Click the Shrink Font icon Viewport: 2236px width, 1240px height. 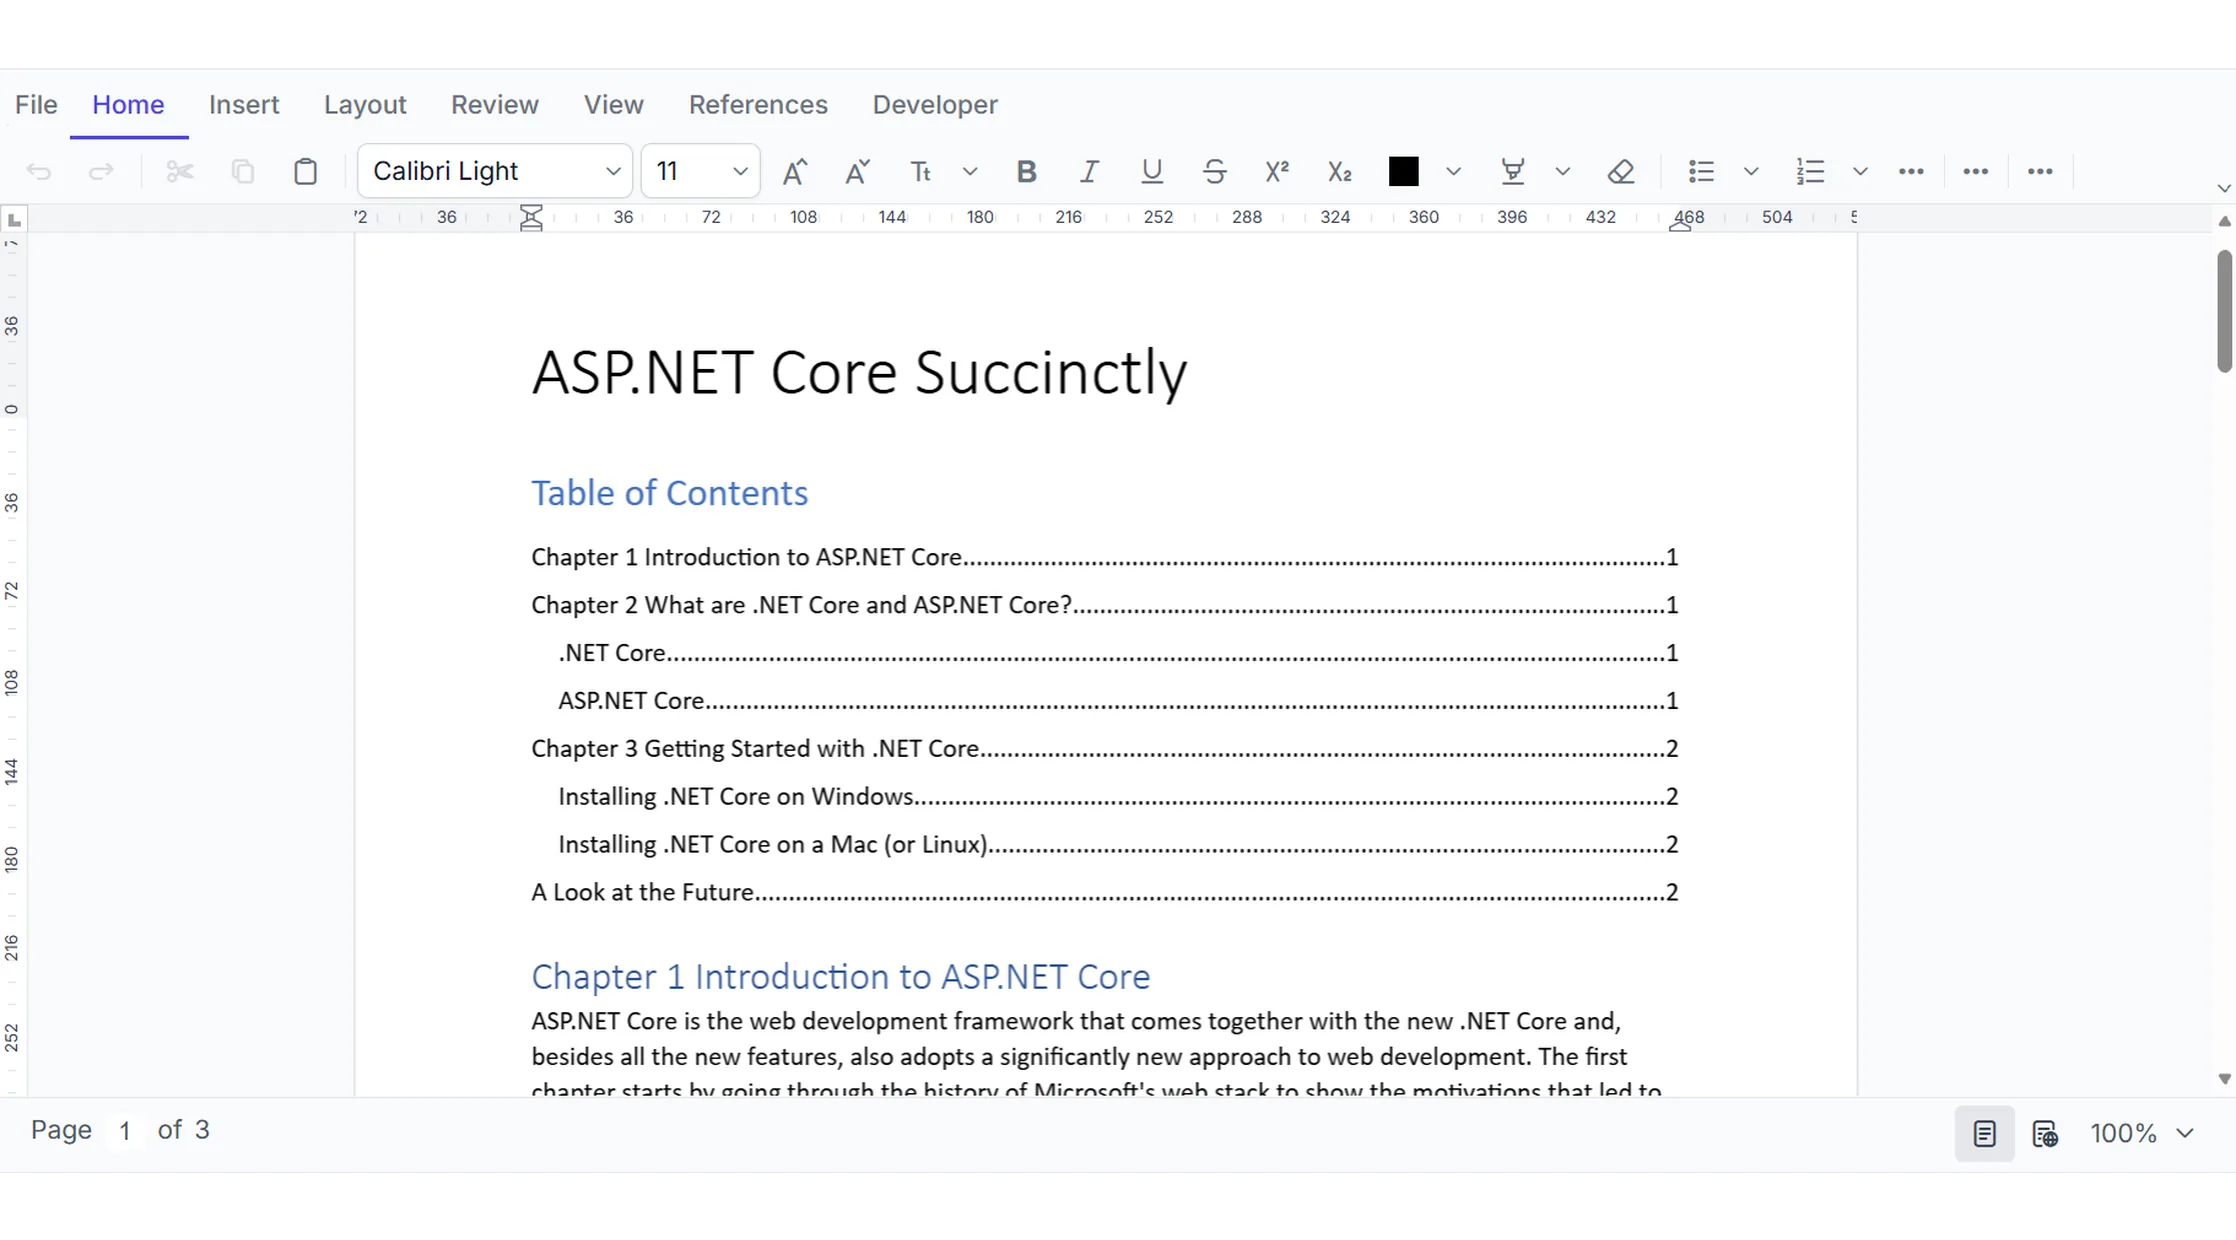tap(857, 172)
